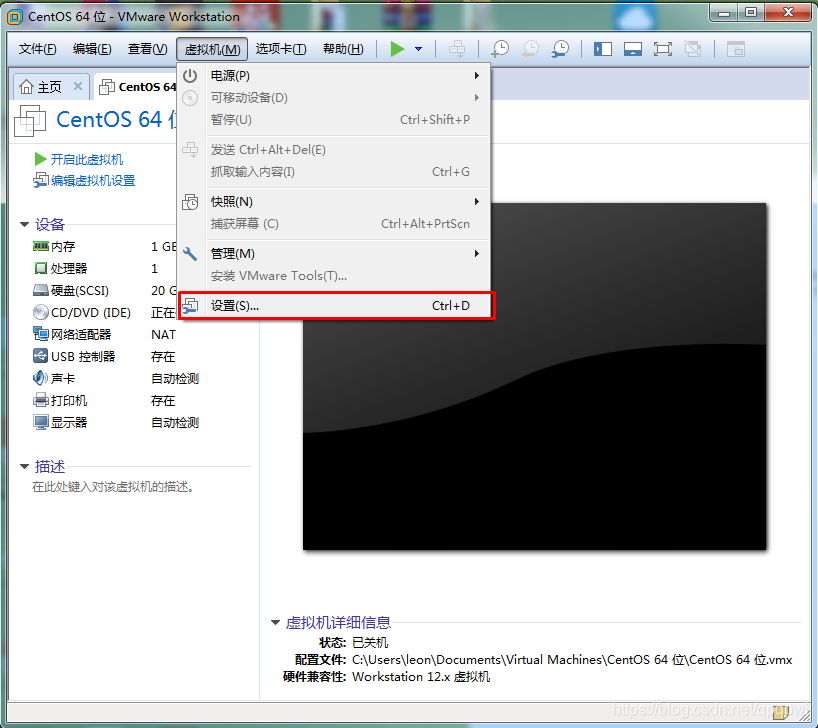
Task: Choose 设置(S)... from the menu
Action: pos(336,305)
